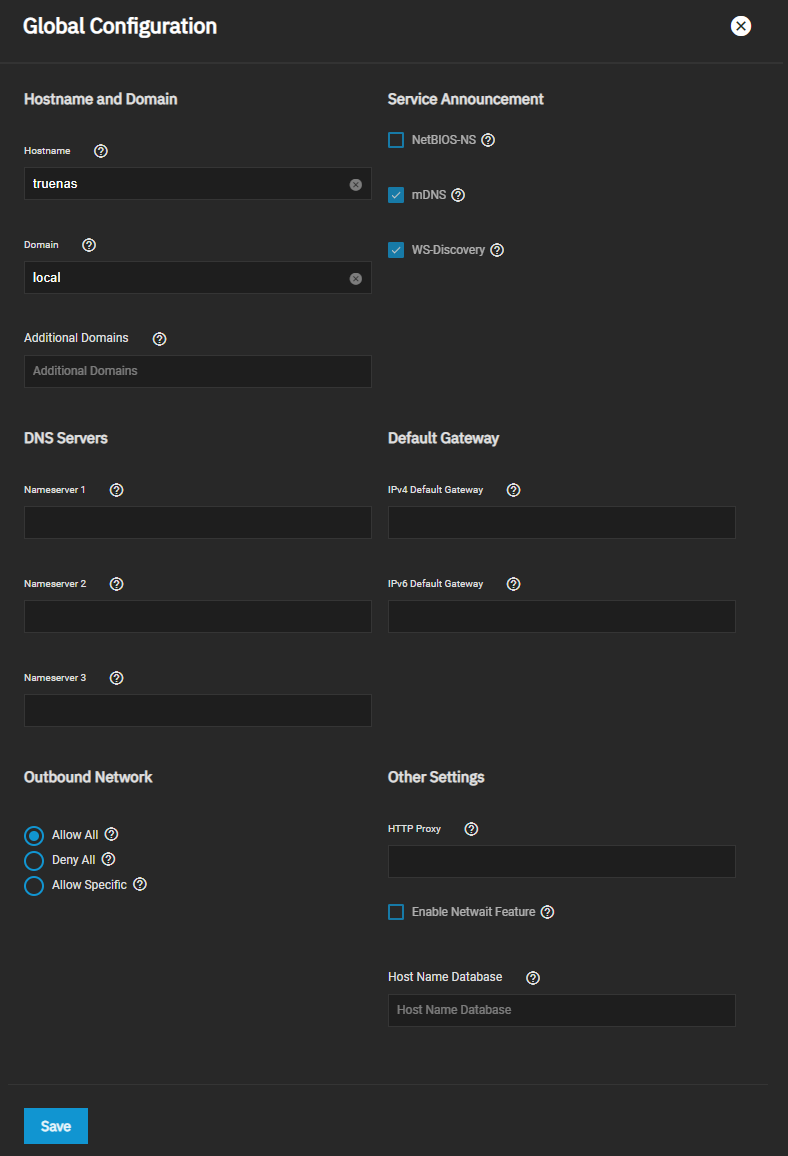This screenshot has width=788, height=1156.
Task: Close the Global Configuration panel
Action: (741, 26)
